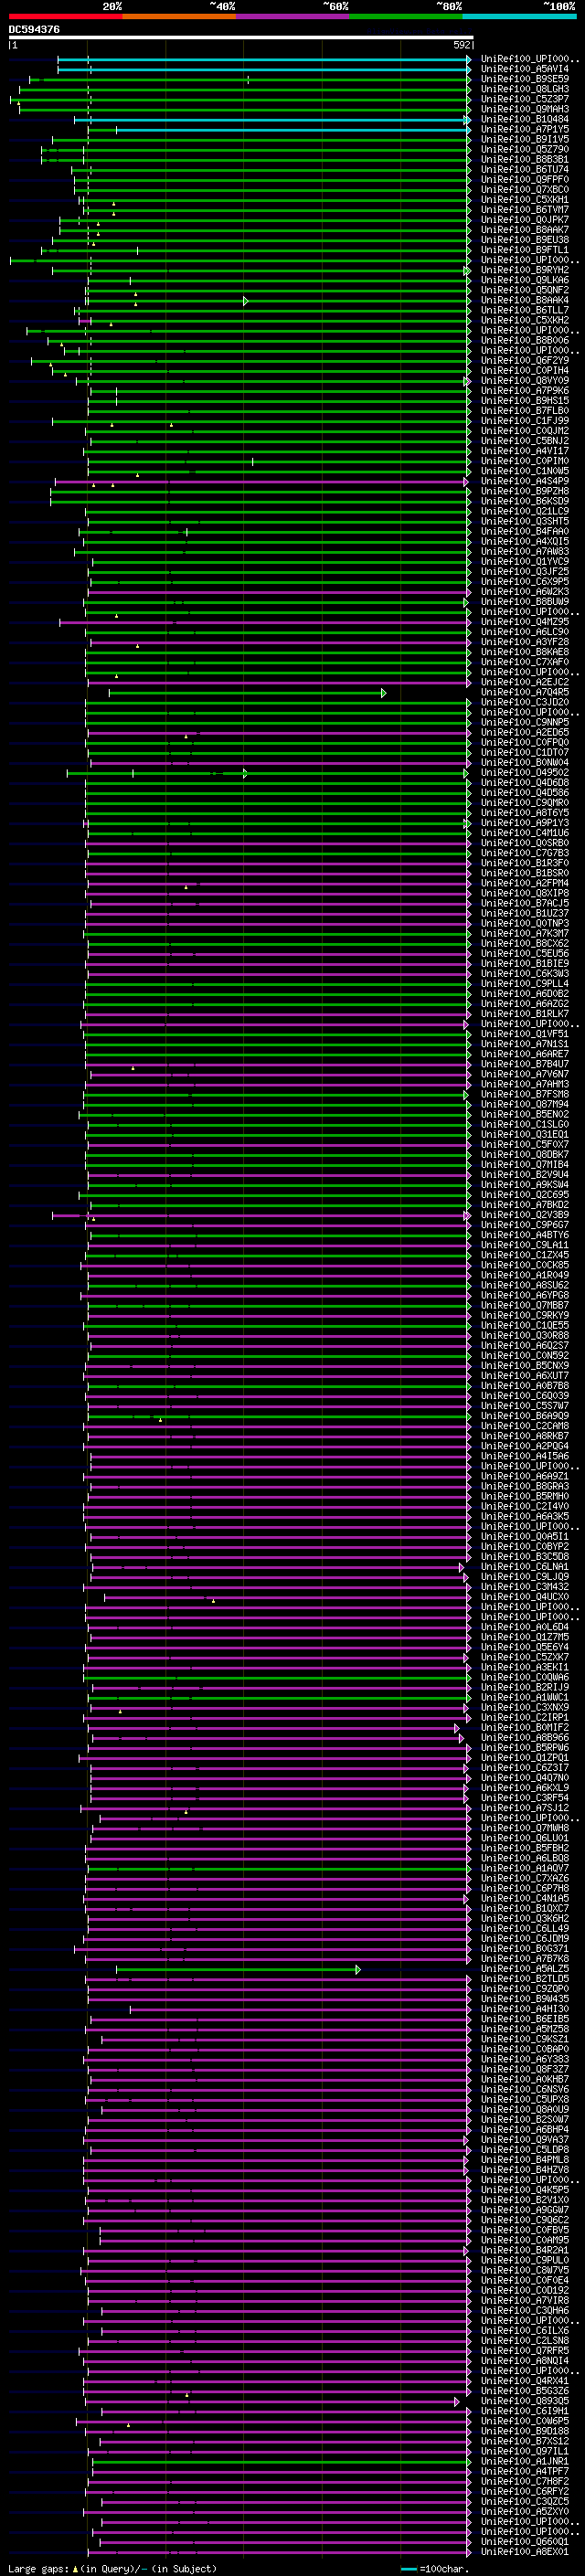Click the UniRef100_C5ZXK7 hit label
This screenshot has width=585, height=2576.
[x=525, y=1657]
